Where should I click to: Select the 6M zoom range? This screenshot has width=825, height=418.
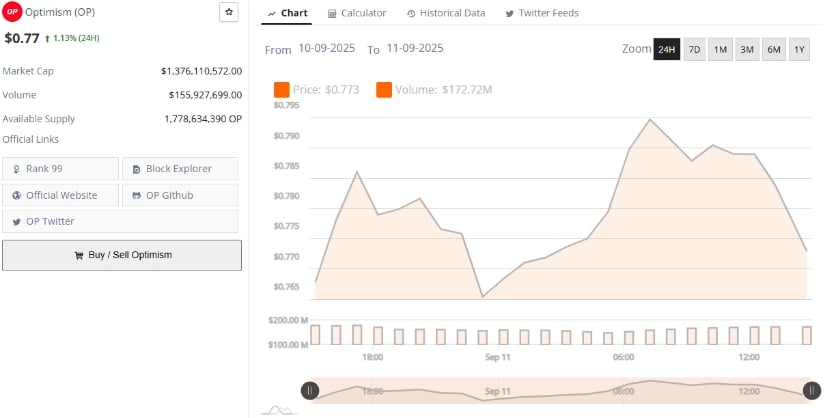[774, 49]
